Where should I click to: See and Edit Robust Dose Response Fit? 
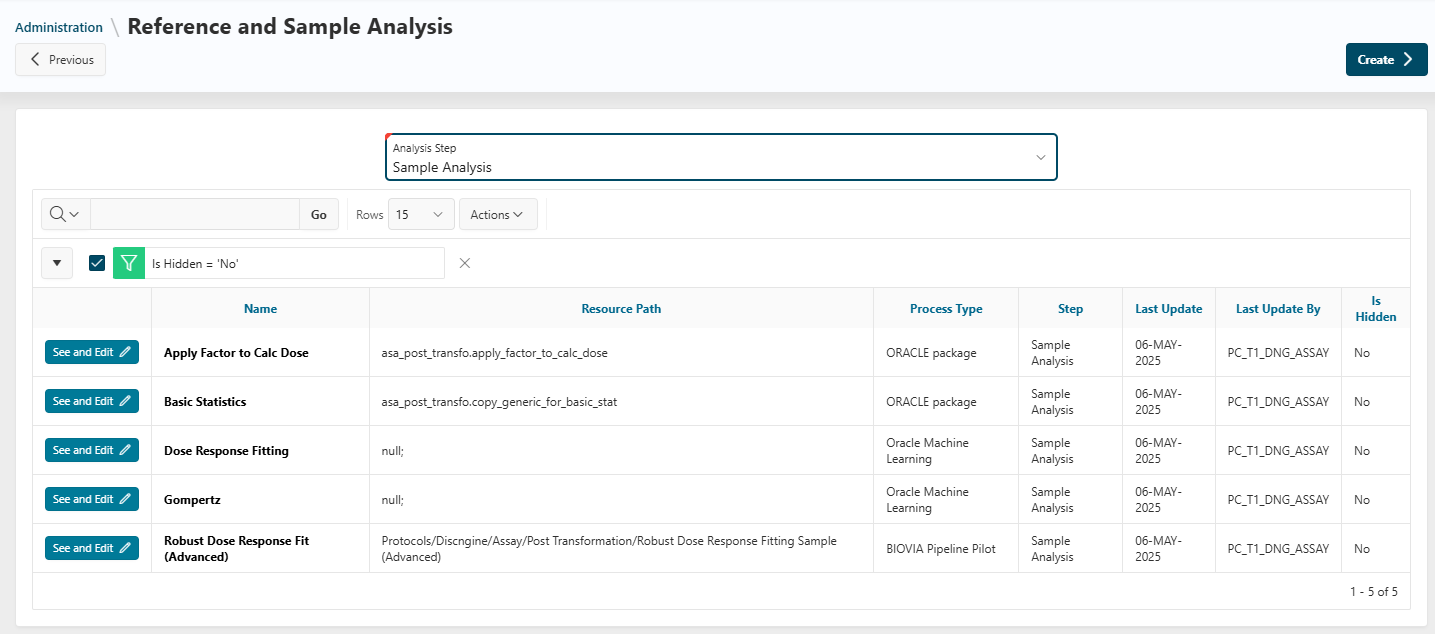point(92,548)
